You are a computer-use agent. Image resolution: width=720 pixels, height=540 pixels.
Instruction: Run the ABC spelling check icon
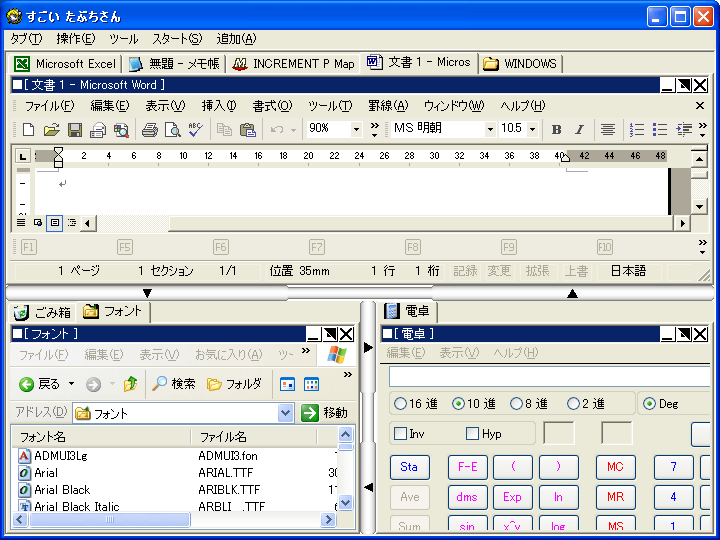196,129
